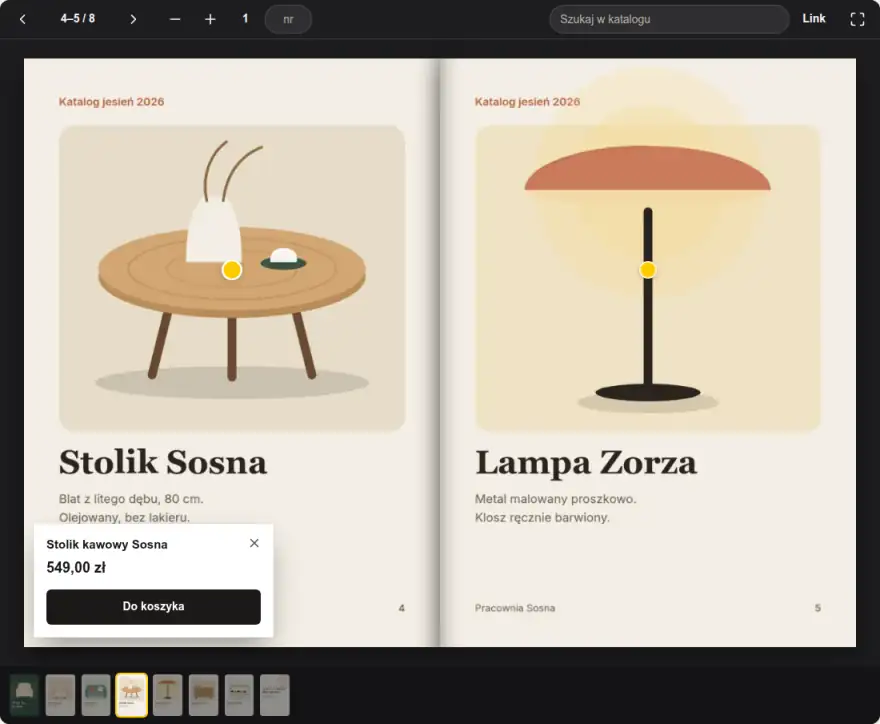Advance to the next catalog spread
The width and height of the screenshot is (880, 724).
point(132,19)
